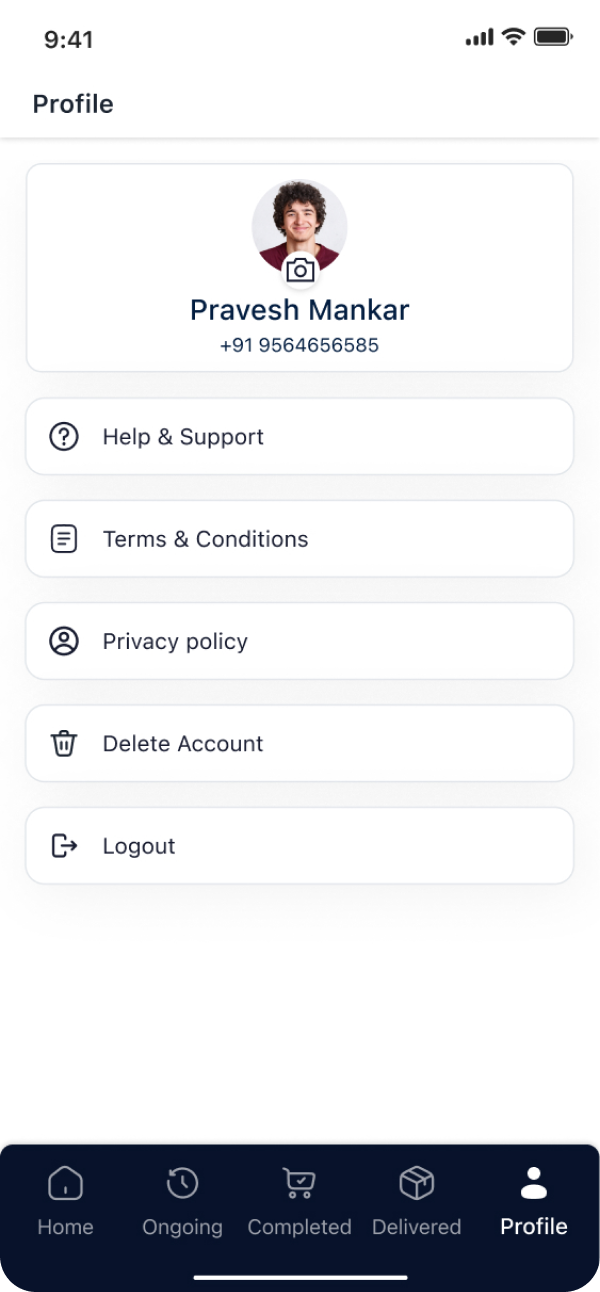Click the Help & Support question mark icon
Image resolution: width=600 pixels, height=1292 pixels.
pos(64,437)
